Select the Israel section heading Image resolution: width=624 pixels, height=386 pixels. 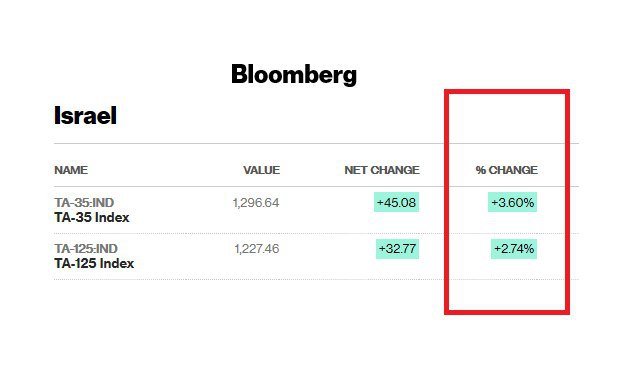click(85, 115)
